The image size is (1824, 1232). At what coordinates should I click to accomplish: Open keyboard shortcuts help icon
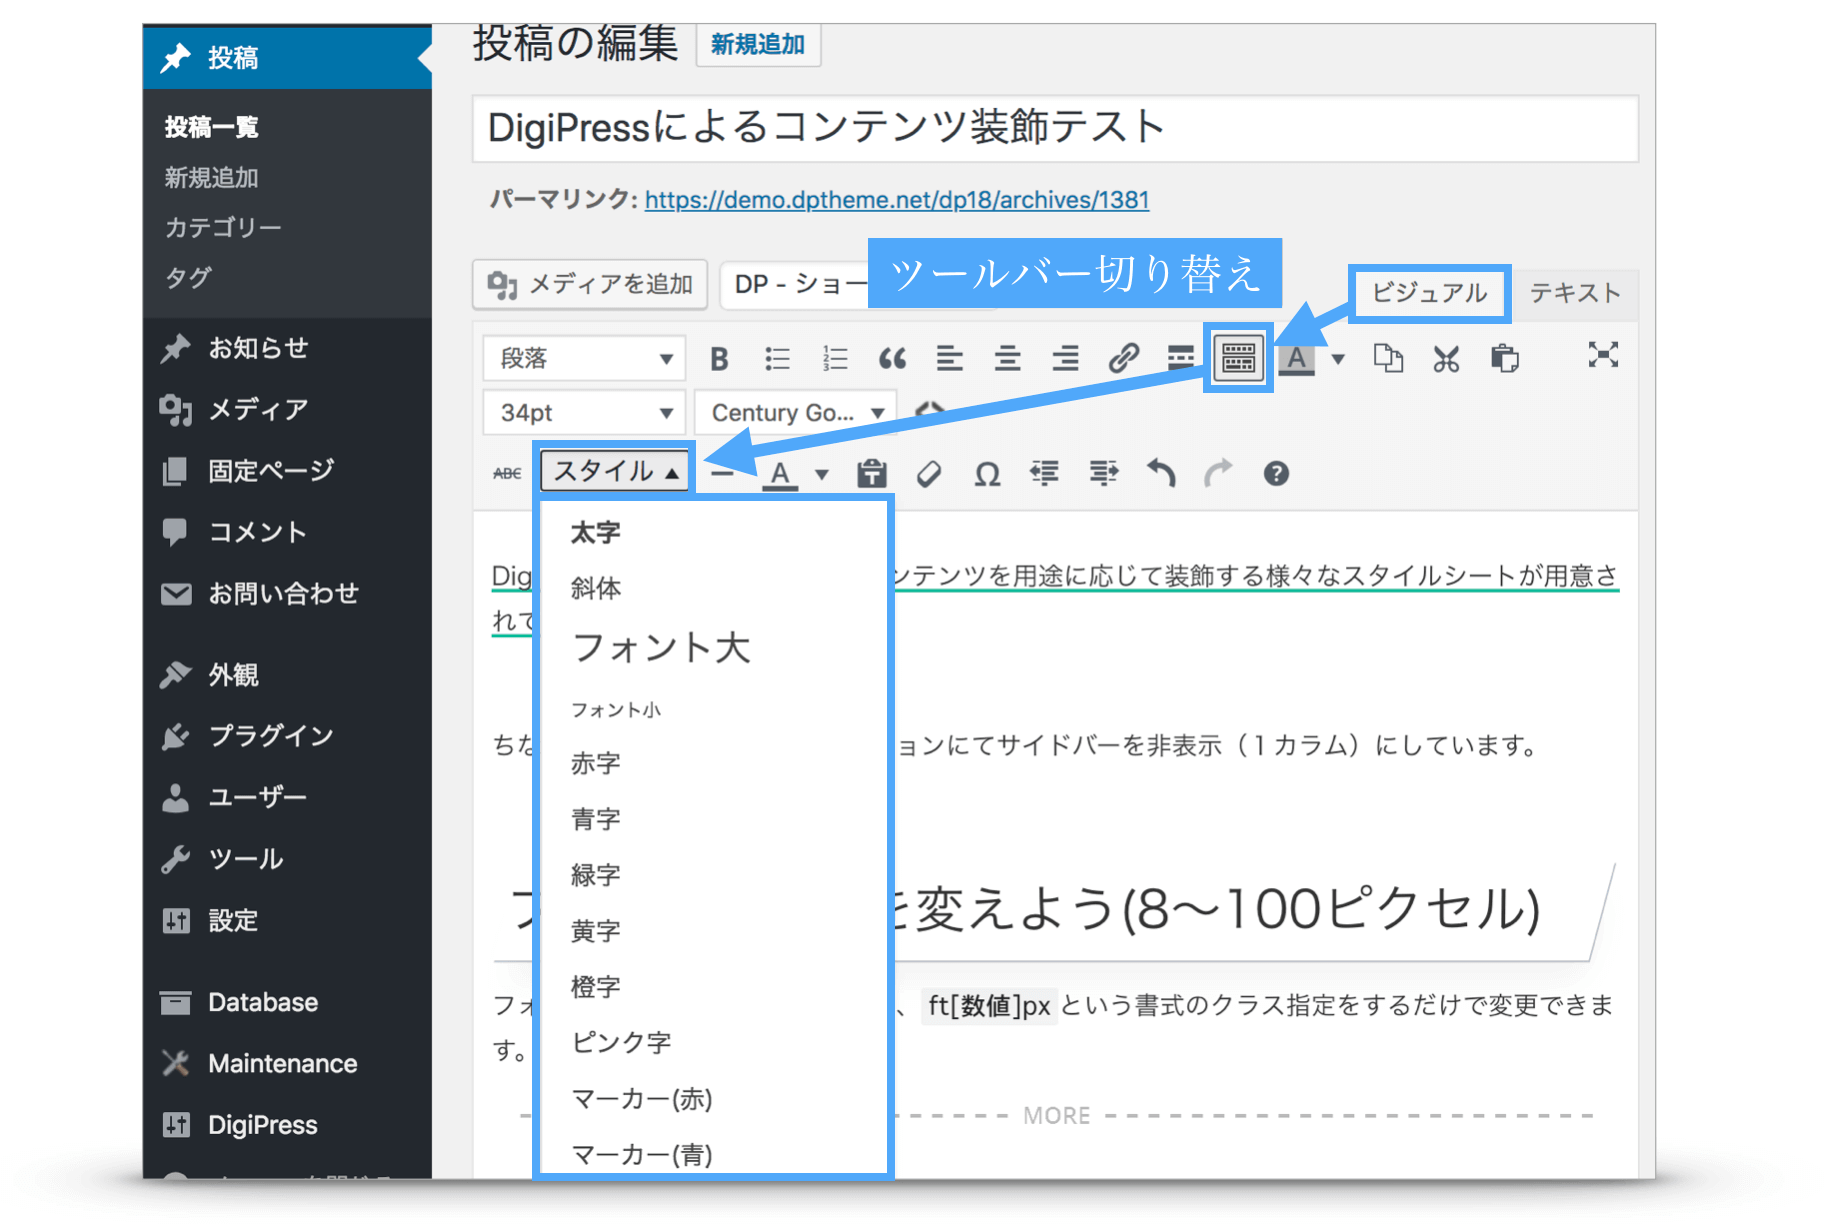[1276, 473]
